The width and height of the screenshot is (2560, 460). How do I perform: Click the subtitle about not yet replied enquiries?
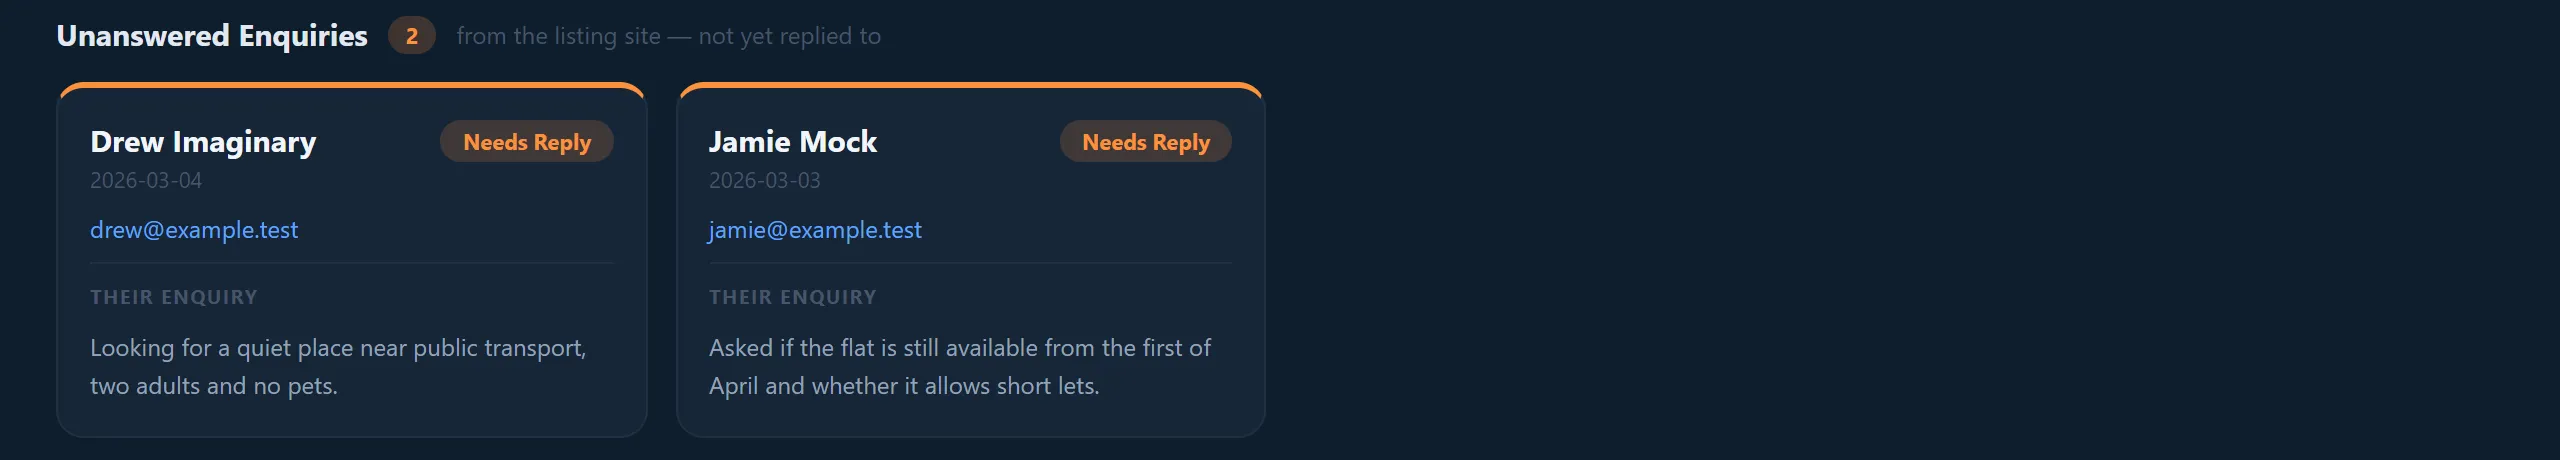coord(669,36)
